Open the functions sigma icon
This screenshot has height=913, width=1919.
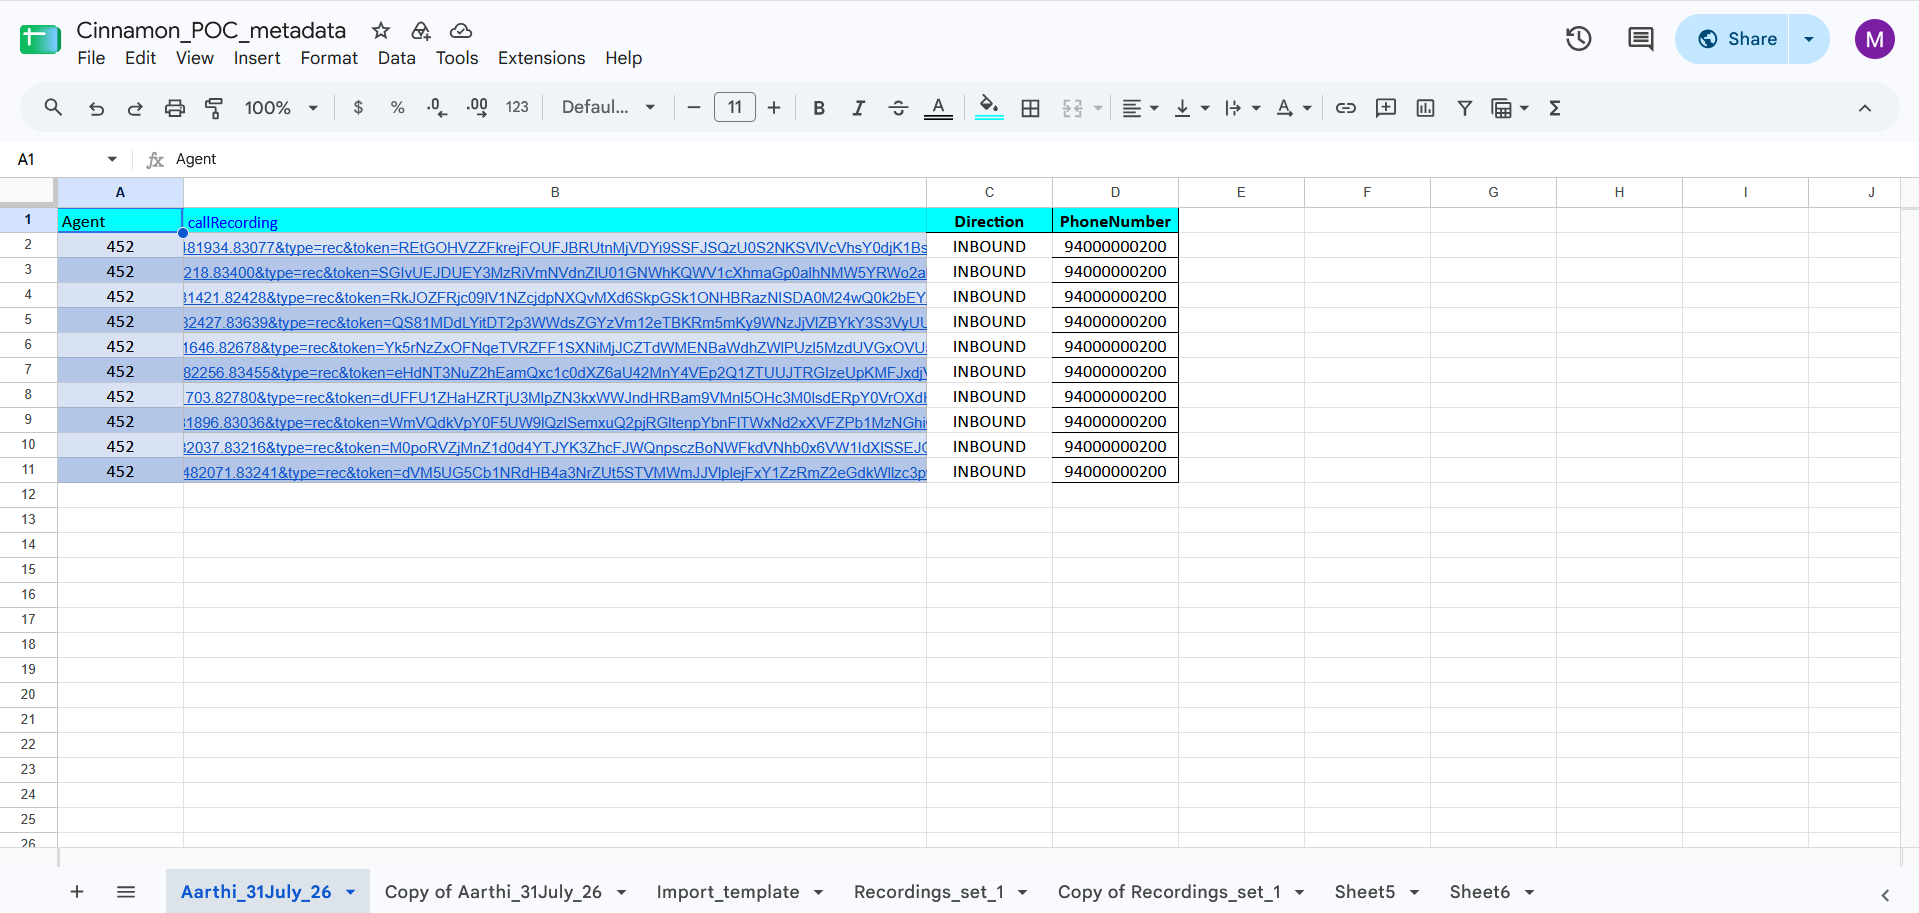[x=1555, y=108]
